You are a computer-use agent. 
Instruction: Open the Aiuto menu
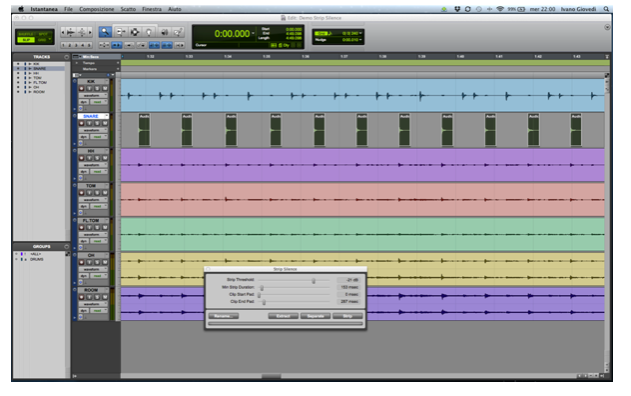pyautogui.click(x=175, y=9)
